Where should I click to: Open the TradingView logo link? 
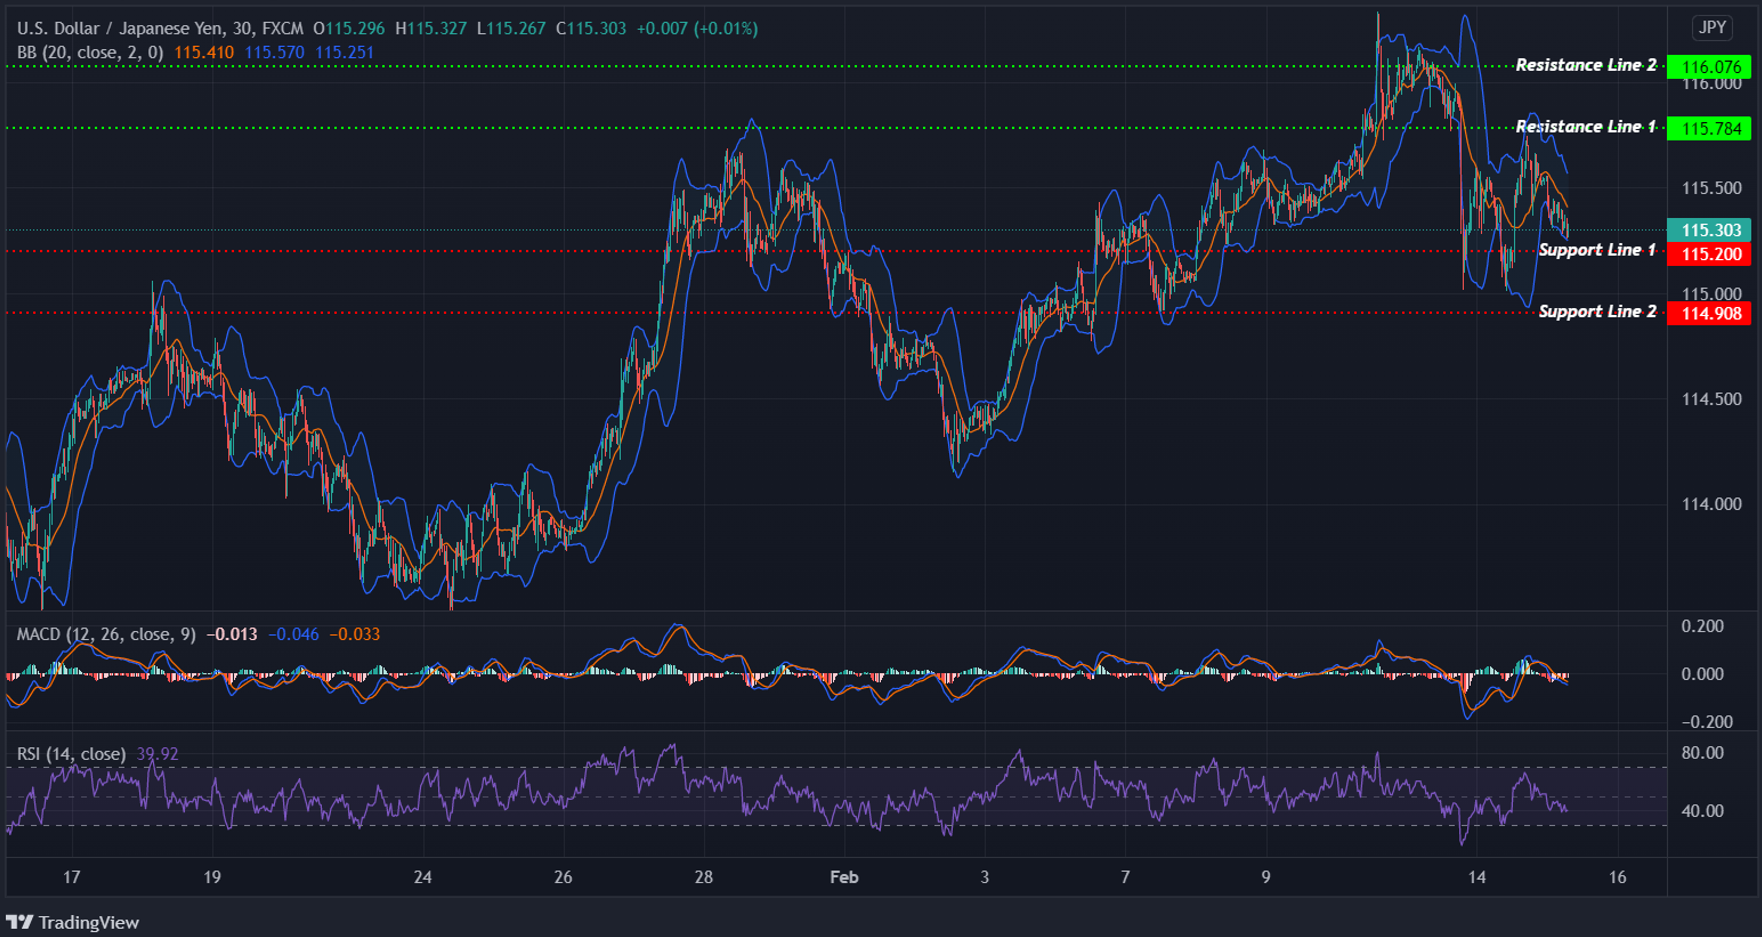(x=72, y=921)
